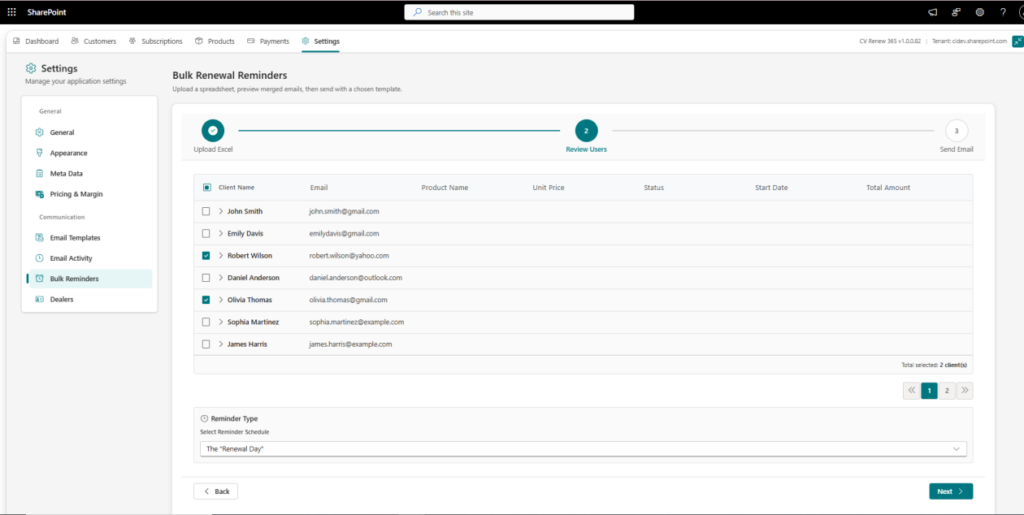The image size is (1024, 515).
Task: Click the share network icon in top bar
Action: (x=956, y=12)
